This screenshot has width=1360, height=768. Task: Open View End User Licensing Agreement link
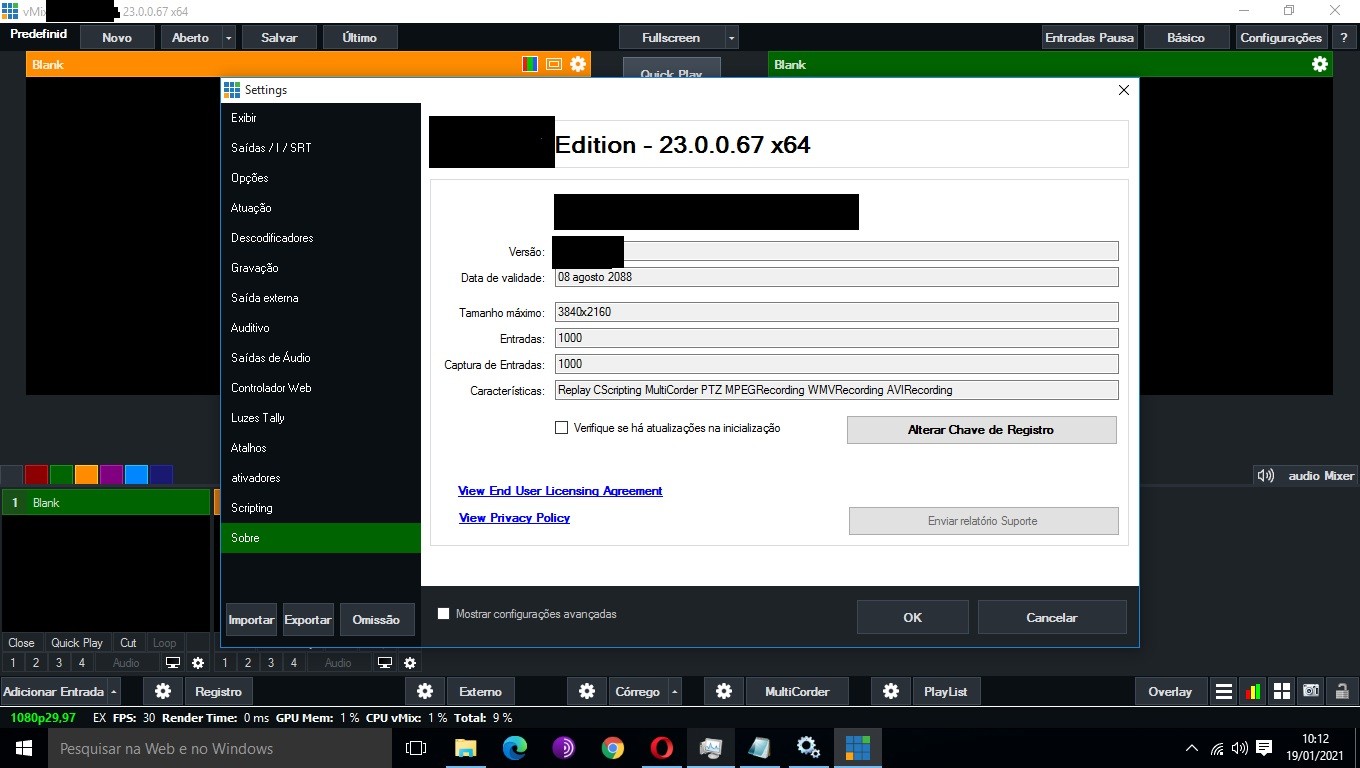tap(560, 491)
